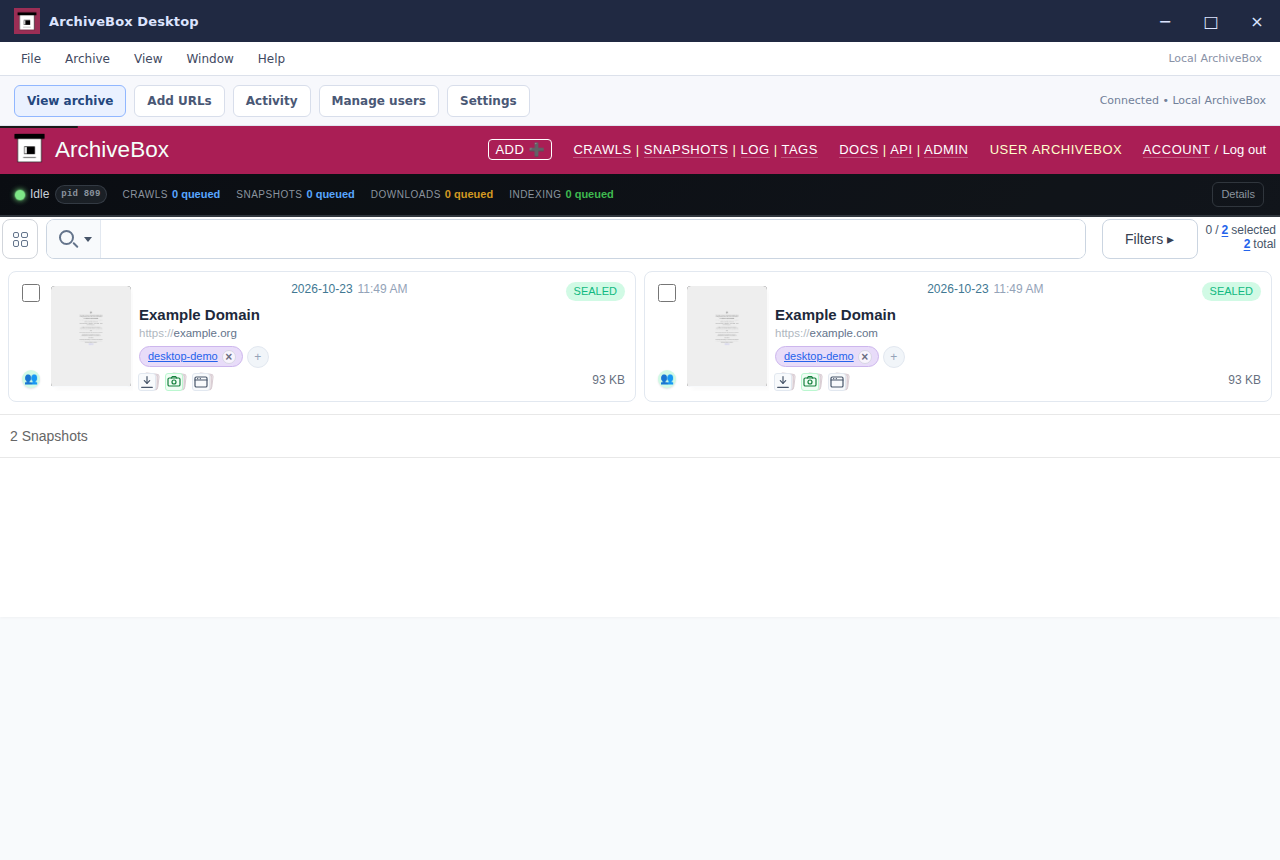1280x860 pixels.
Task: Switch to the Add URLs tab
Action: [179, 101]
